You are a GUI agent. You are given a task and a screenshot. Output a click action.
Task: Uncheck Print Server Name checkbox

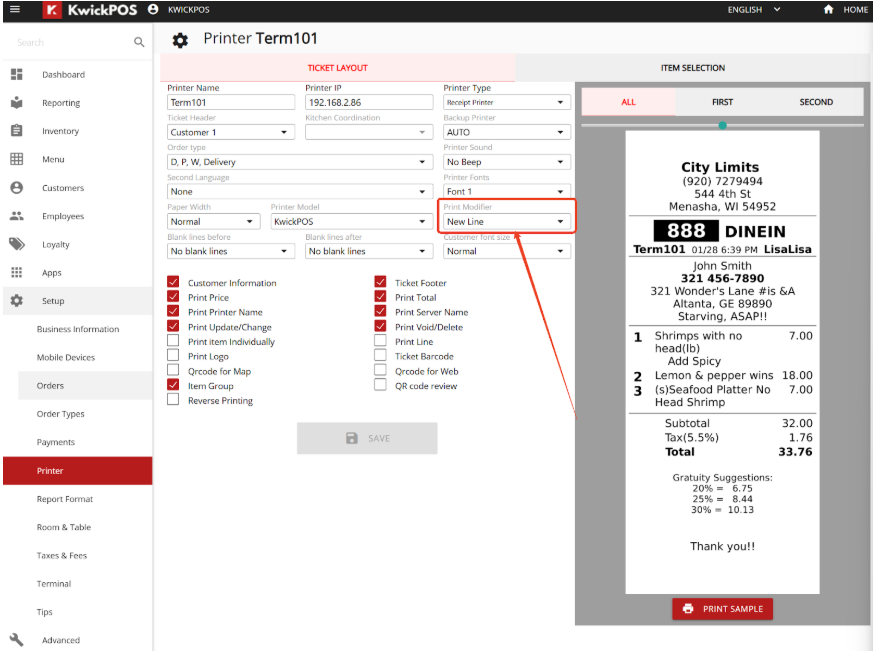tap(380, 311)
